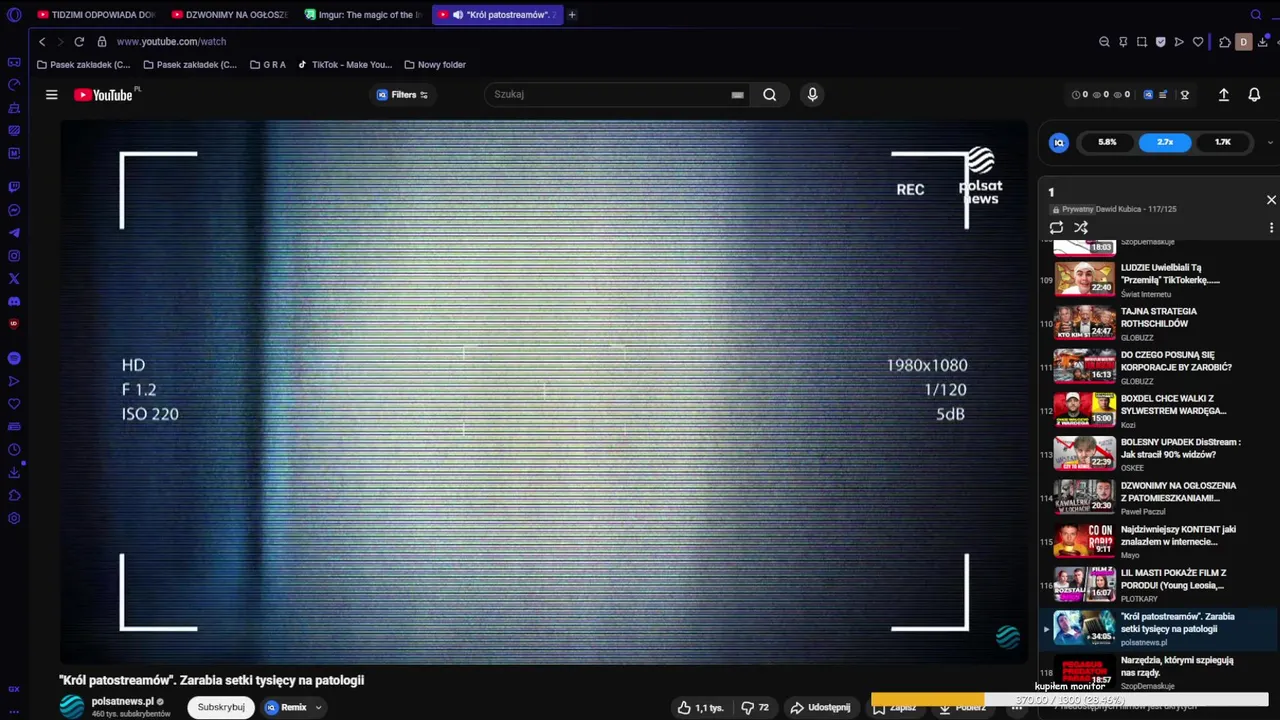Play TAJNA STRATEGIA ROTHSCHILDÓW video
This screenshot has width=1280, height=720.
1158,323
